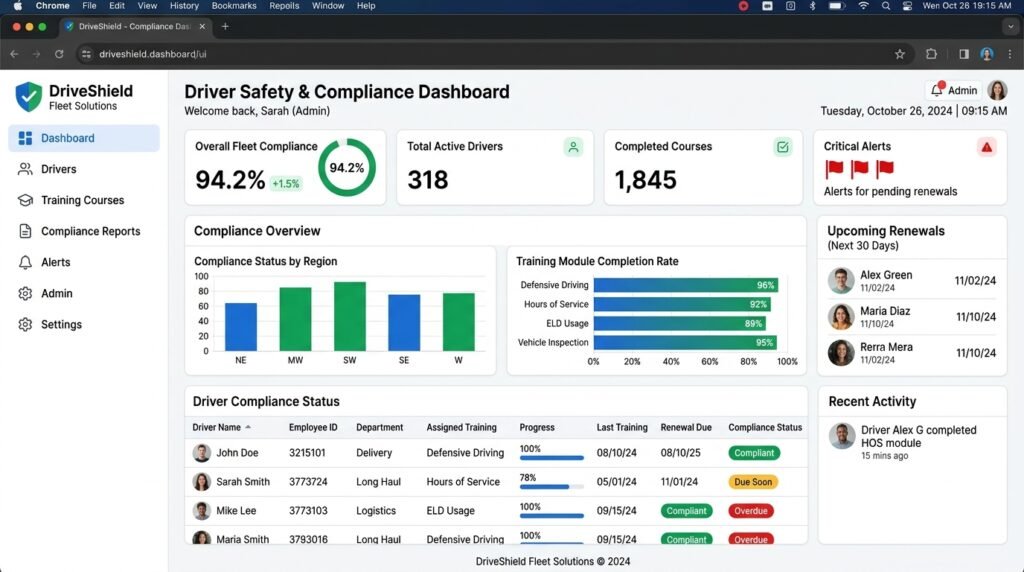The width and height of the screenshot is (1024, 572).
Task: Click the Settings gear icon in sidebar
Action: 25,325
